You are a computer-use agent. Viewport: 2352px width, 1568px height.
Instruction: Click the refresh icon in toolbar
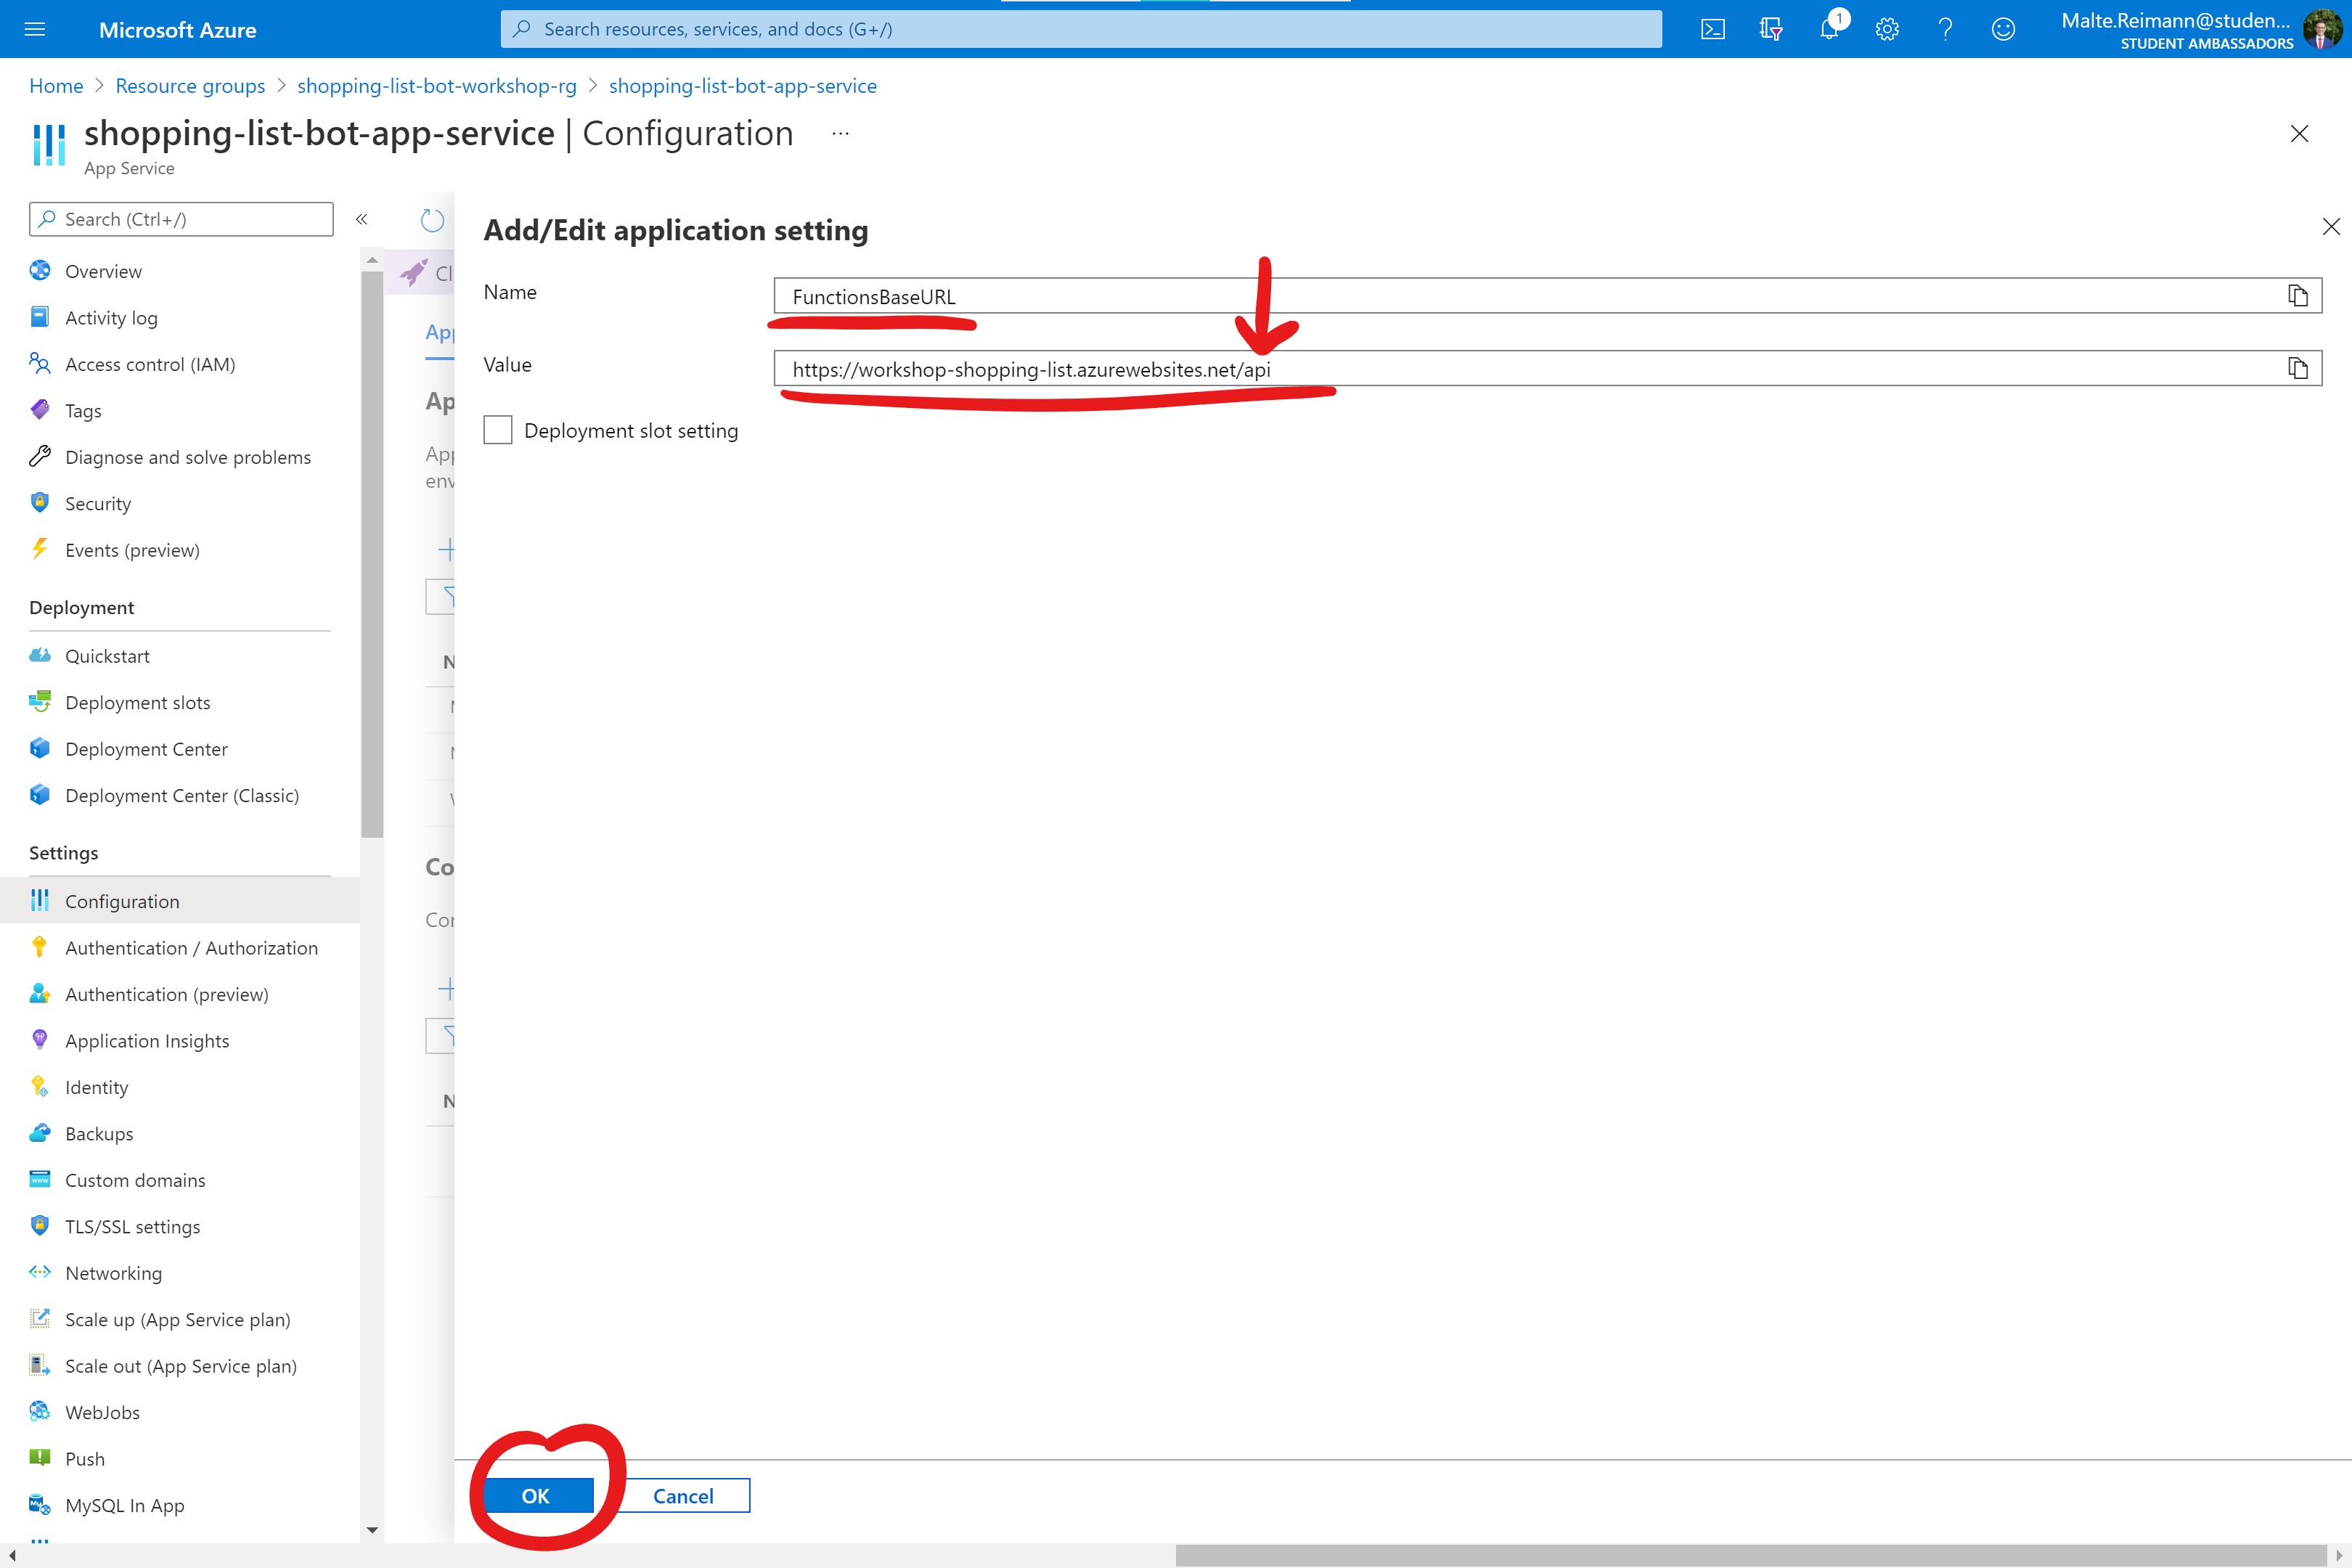click(x=432, y=220)
